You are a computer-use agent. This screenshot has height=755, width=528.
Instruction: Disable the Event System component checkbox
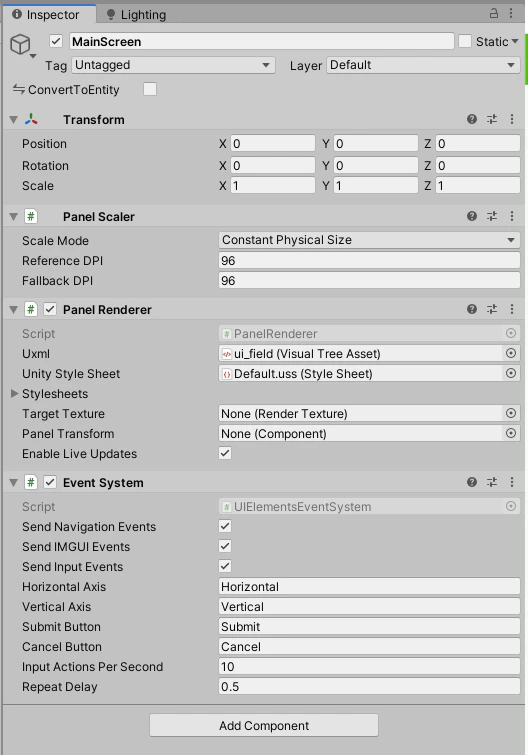coord(50,482)
